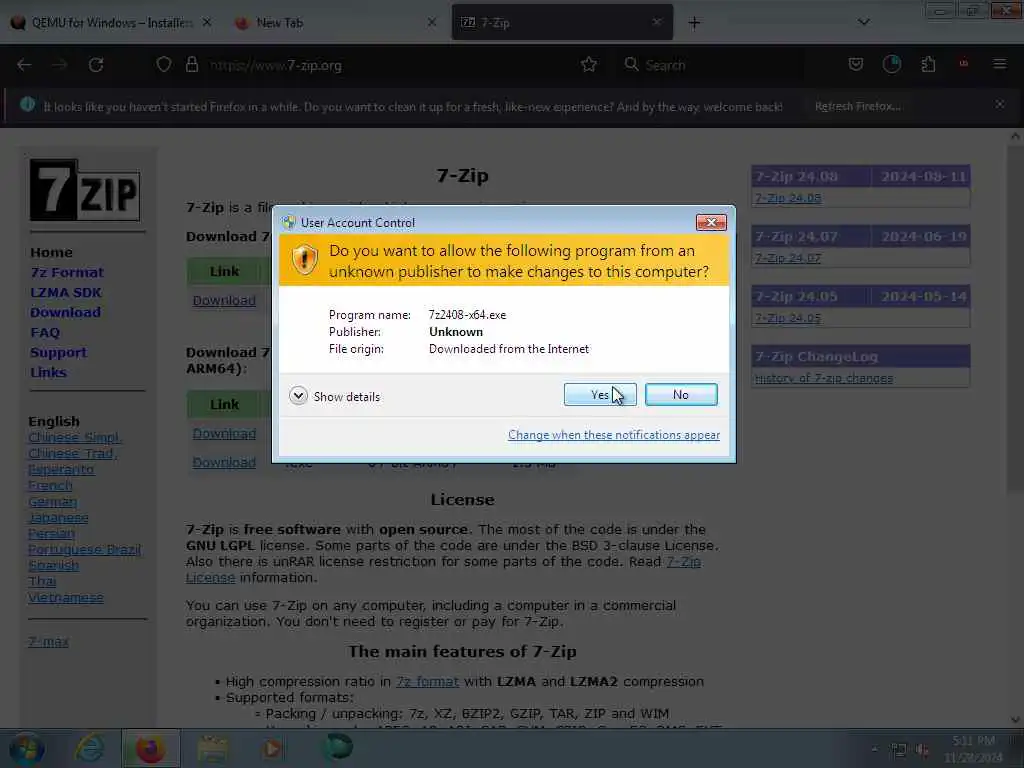Click the green round taskbar icon
The height and width of the screenshot is (768, 1024).
pyautogui.click(x=338, y=747)
